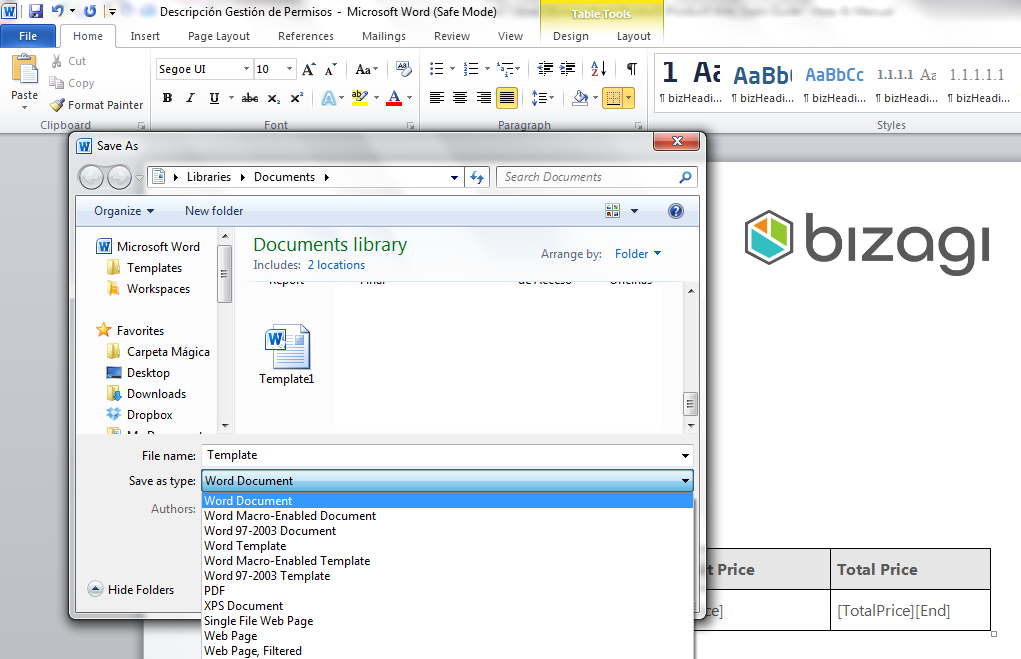Select the Format Painter tool
Viewport: 1021px width, 659px height.
point(96,105)
